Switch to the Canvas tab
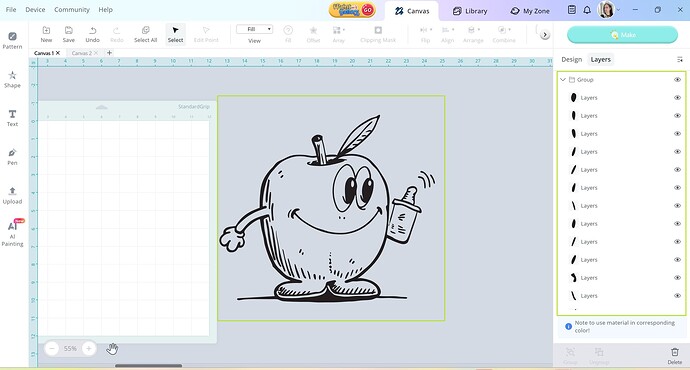690x370 pixels. coord(412,11)
